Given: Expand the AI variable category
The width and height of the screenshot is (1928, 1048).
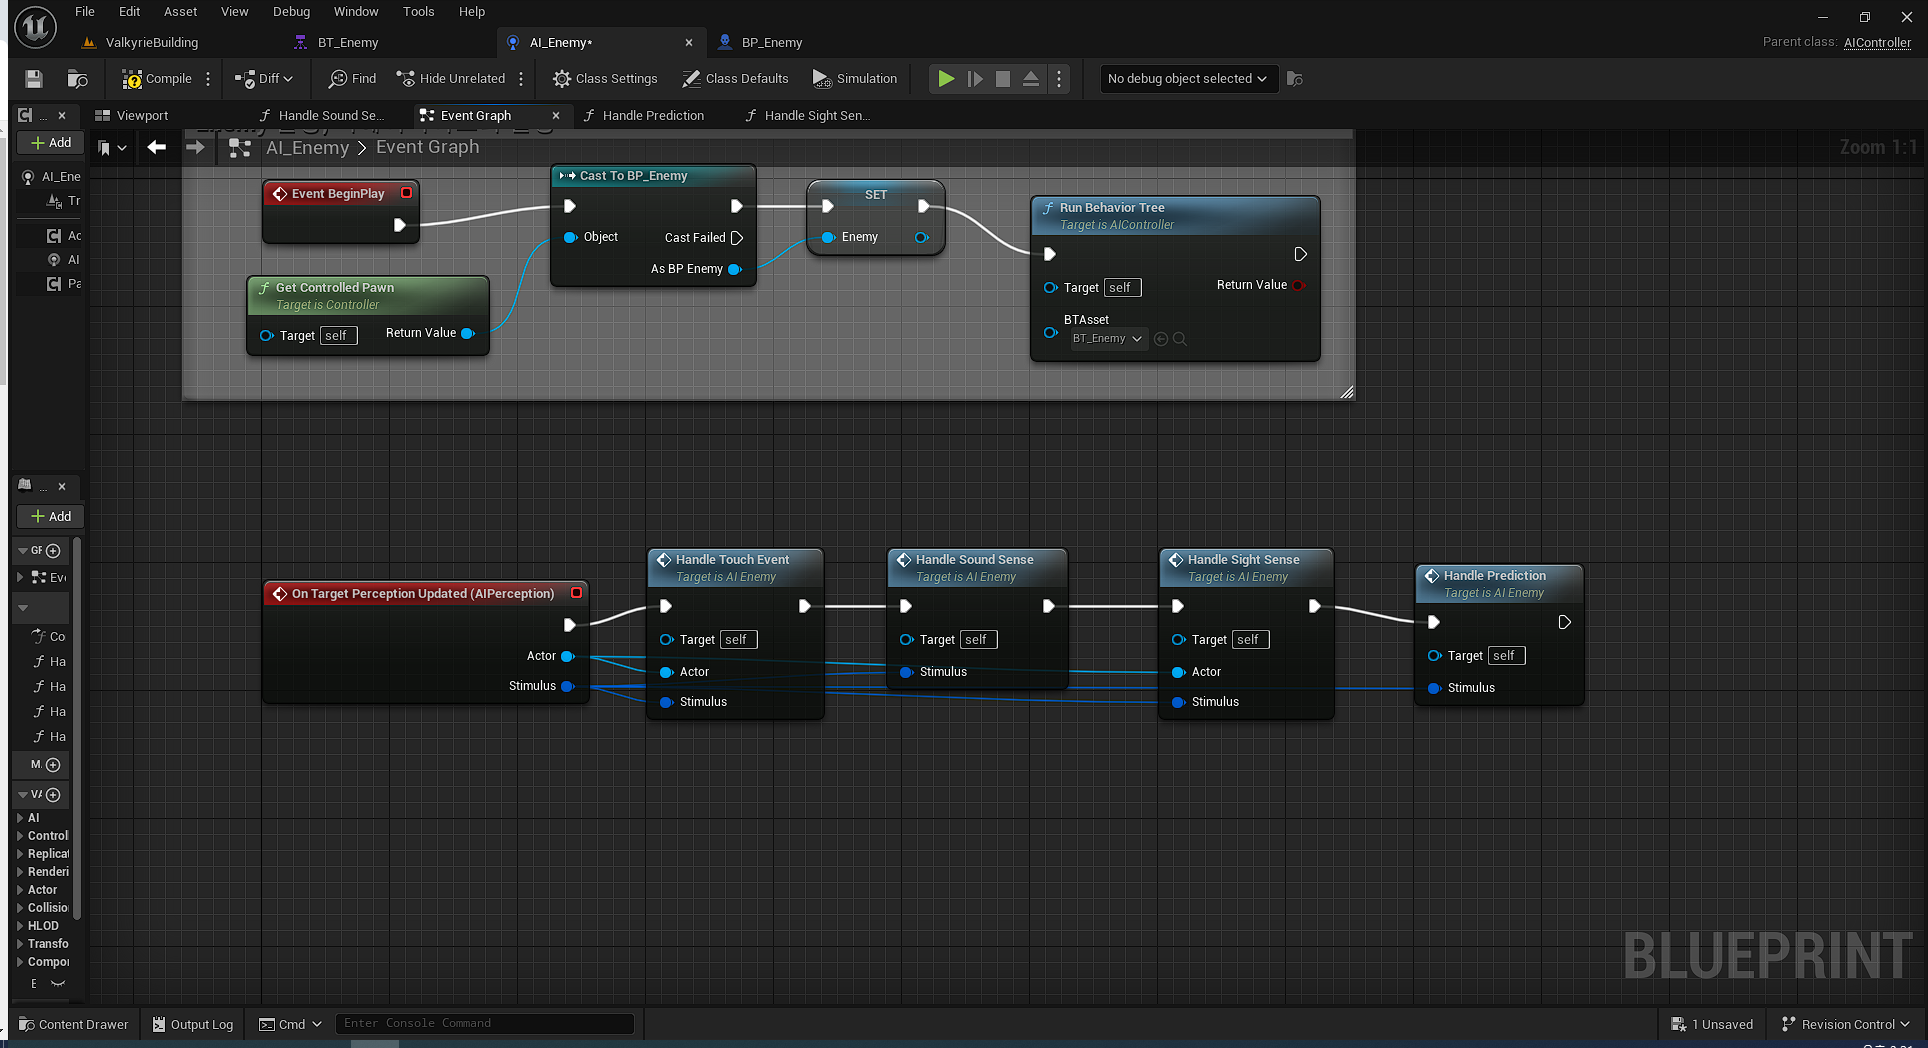Looking at the screenshot, I should (20, 818).
